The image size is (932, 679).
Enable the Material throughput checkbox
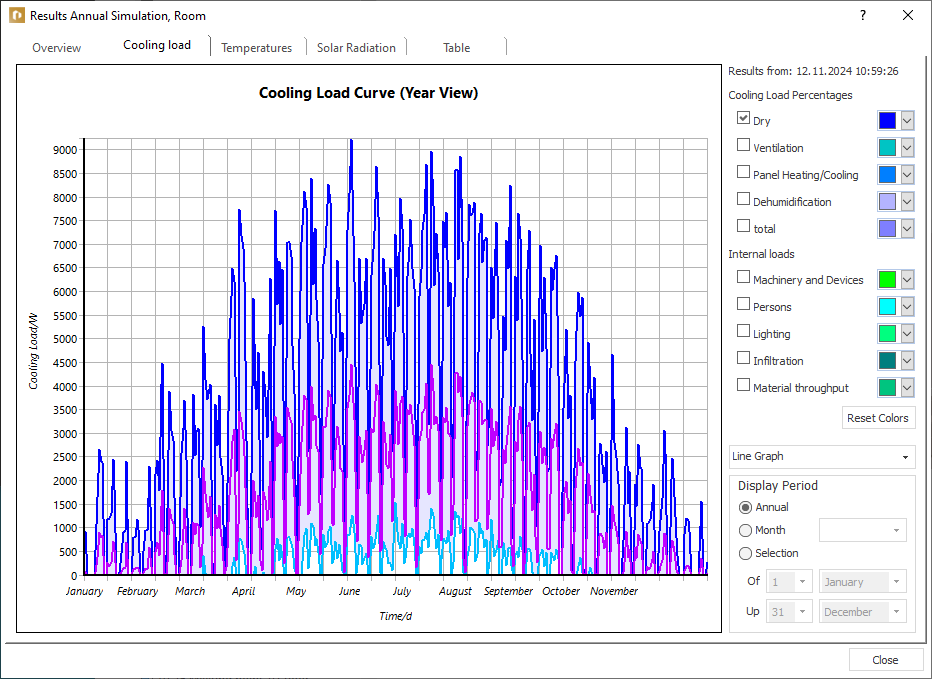point(743,385)
